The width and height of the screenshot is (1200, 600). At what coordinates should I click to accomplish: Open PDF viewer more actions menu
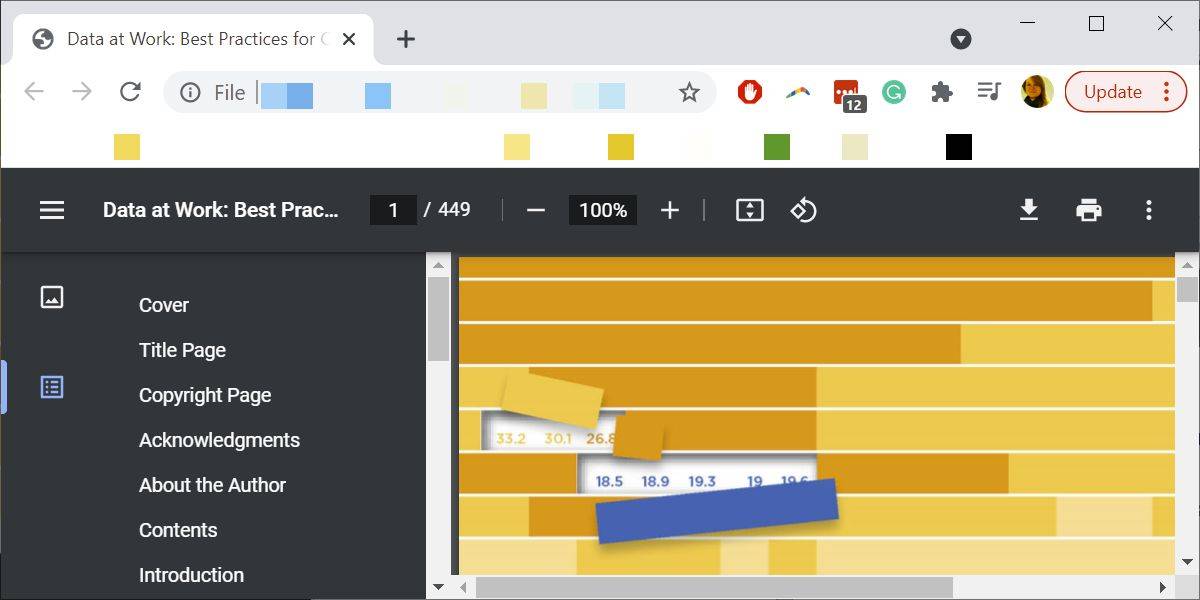tap(1149, 210)
